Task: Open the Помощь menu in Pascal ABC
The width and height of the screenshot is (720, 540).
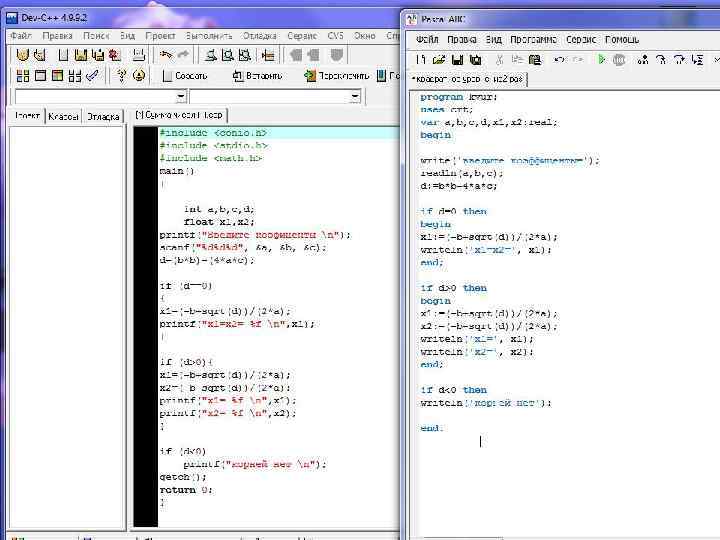Action: click(622, 39)
